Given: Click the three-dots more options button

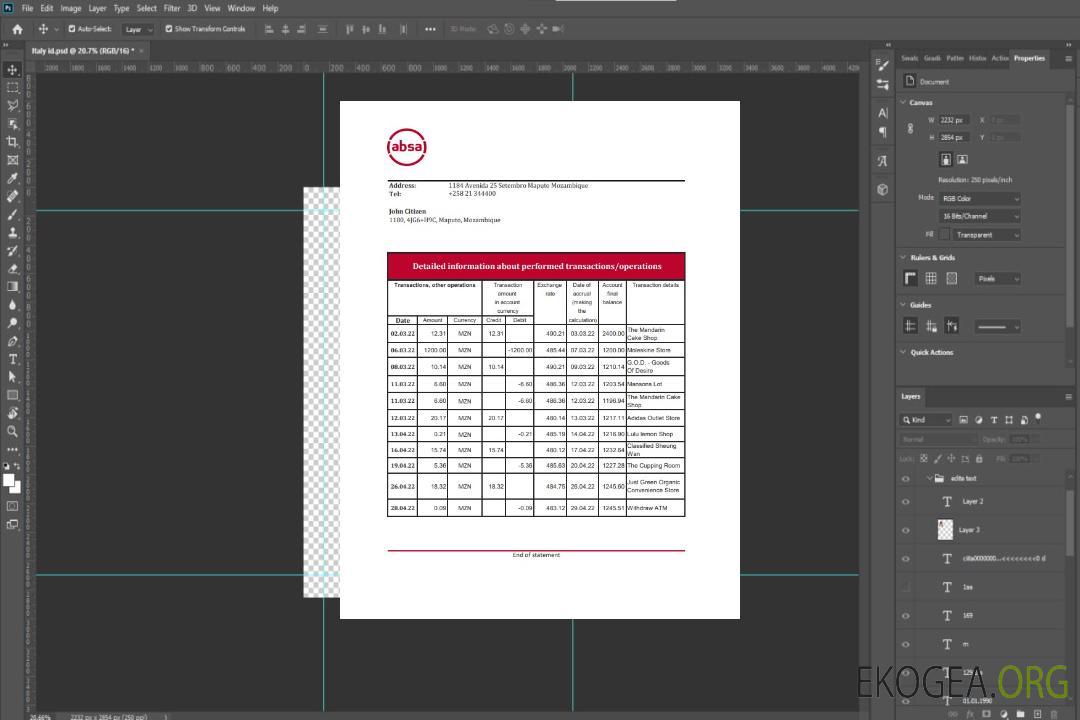Looking at the screenshot, I should click(x=430, y=29).
